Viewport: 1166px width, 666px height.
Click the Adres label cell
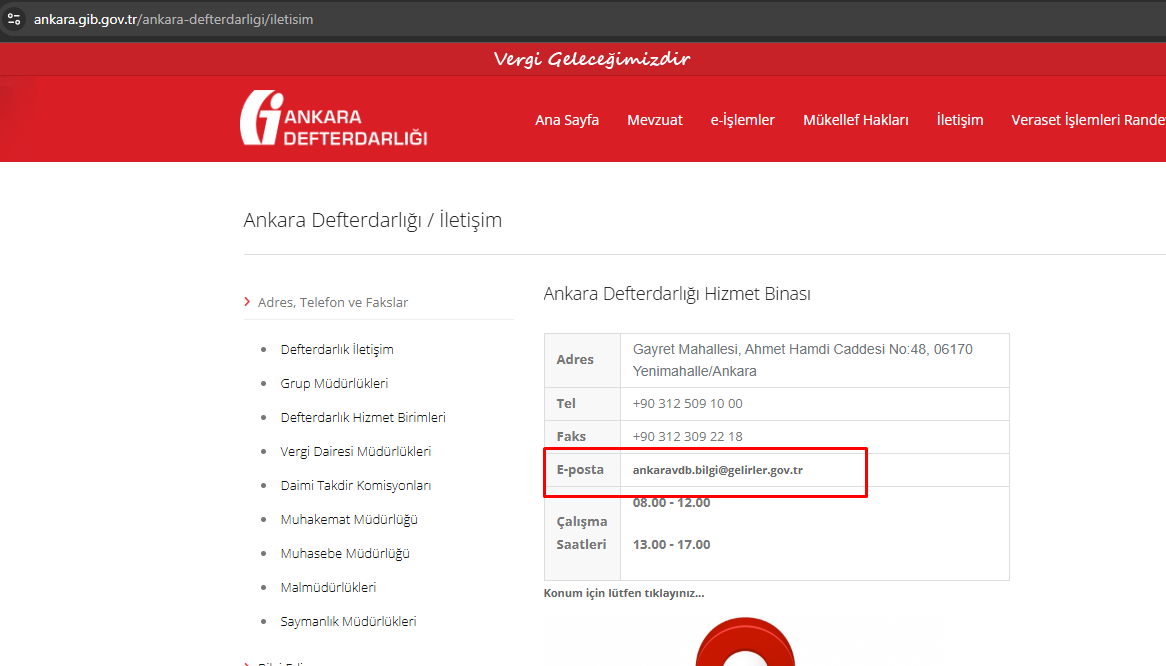582,360
